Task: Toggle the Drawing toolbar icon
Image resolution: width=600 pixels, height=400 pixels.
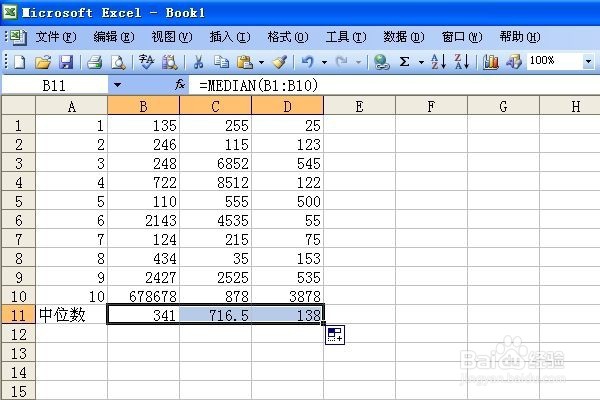Action: [514, 62]
